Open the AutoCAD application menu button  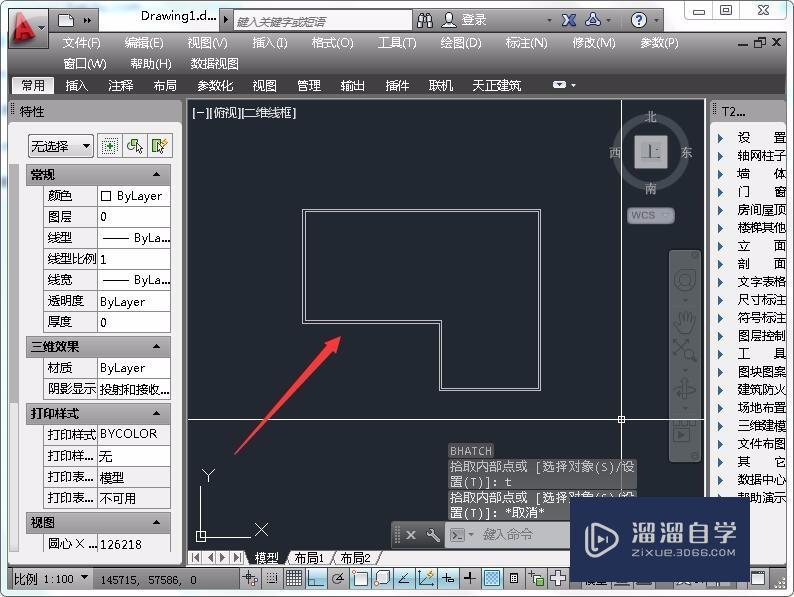tap(28, 28)
